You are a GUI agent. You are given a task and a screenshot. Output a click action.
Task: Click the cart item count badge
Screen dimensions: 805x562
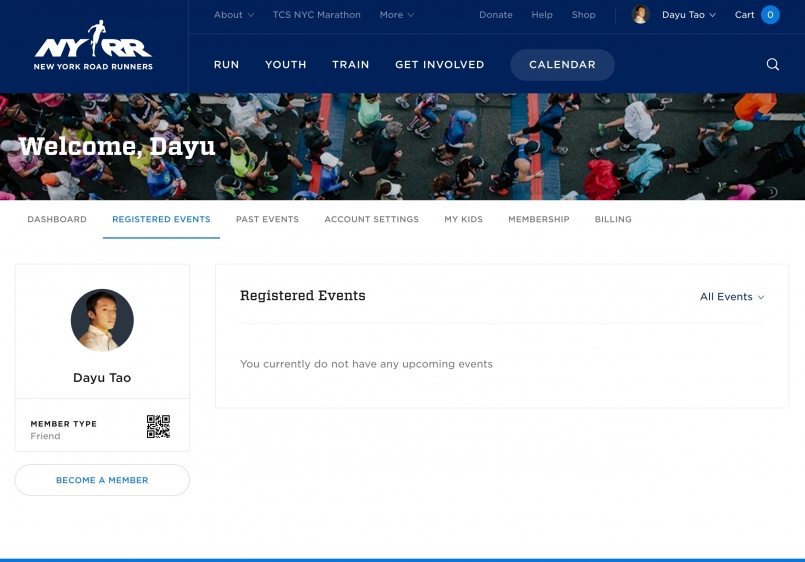click(770, 15)
